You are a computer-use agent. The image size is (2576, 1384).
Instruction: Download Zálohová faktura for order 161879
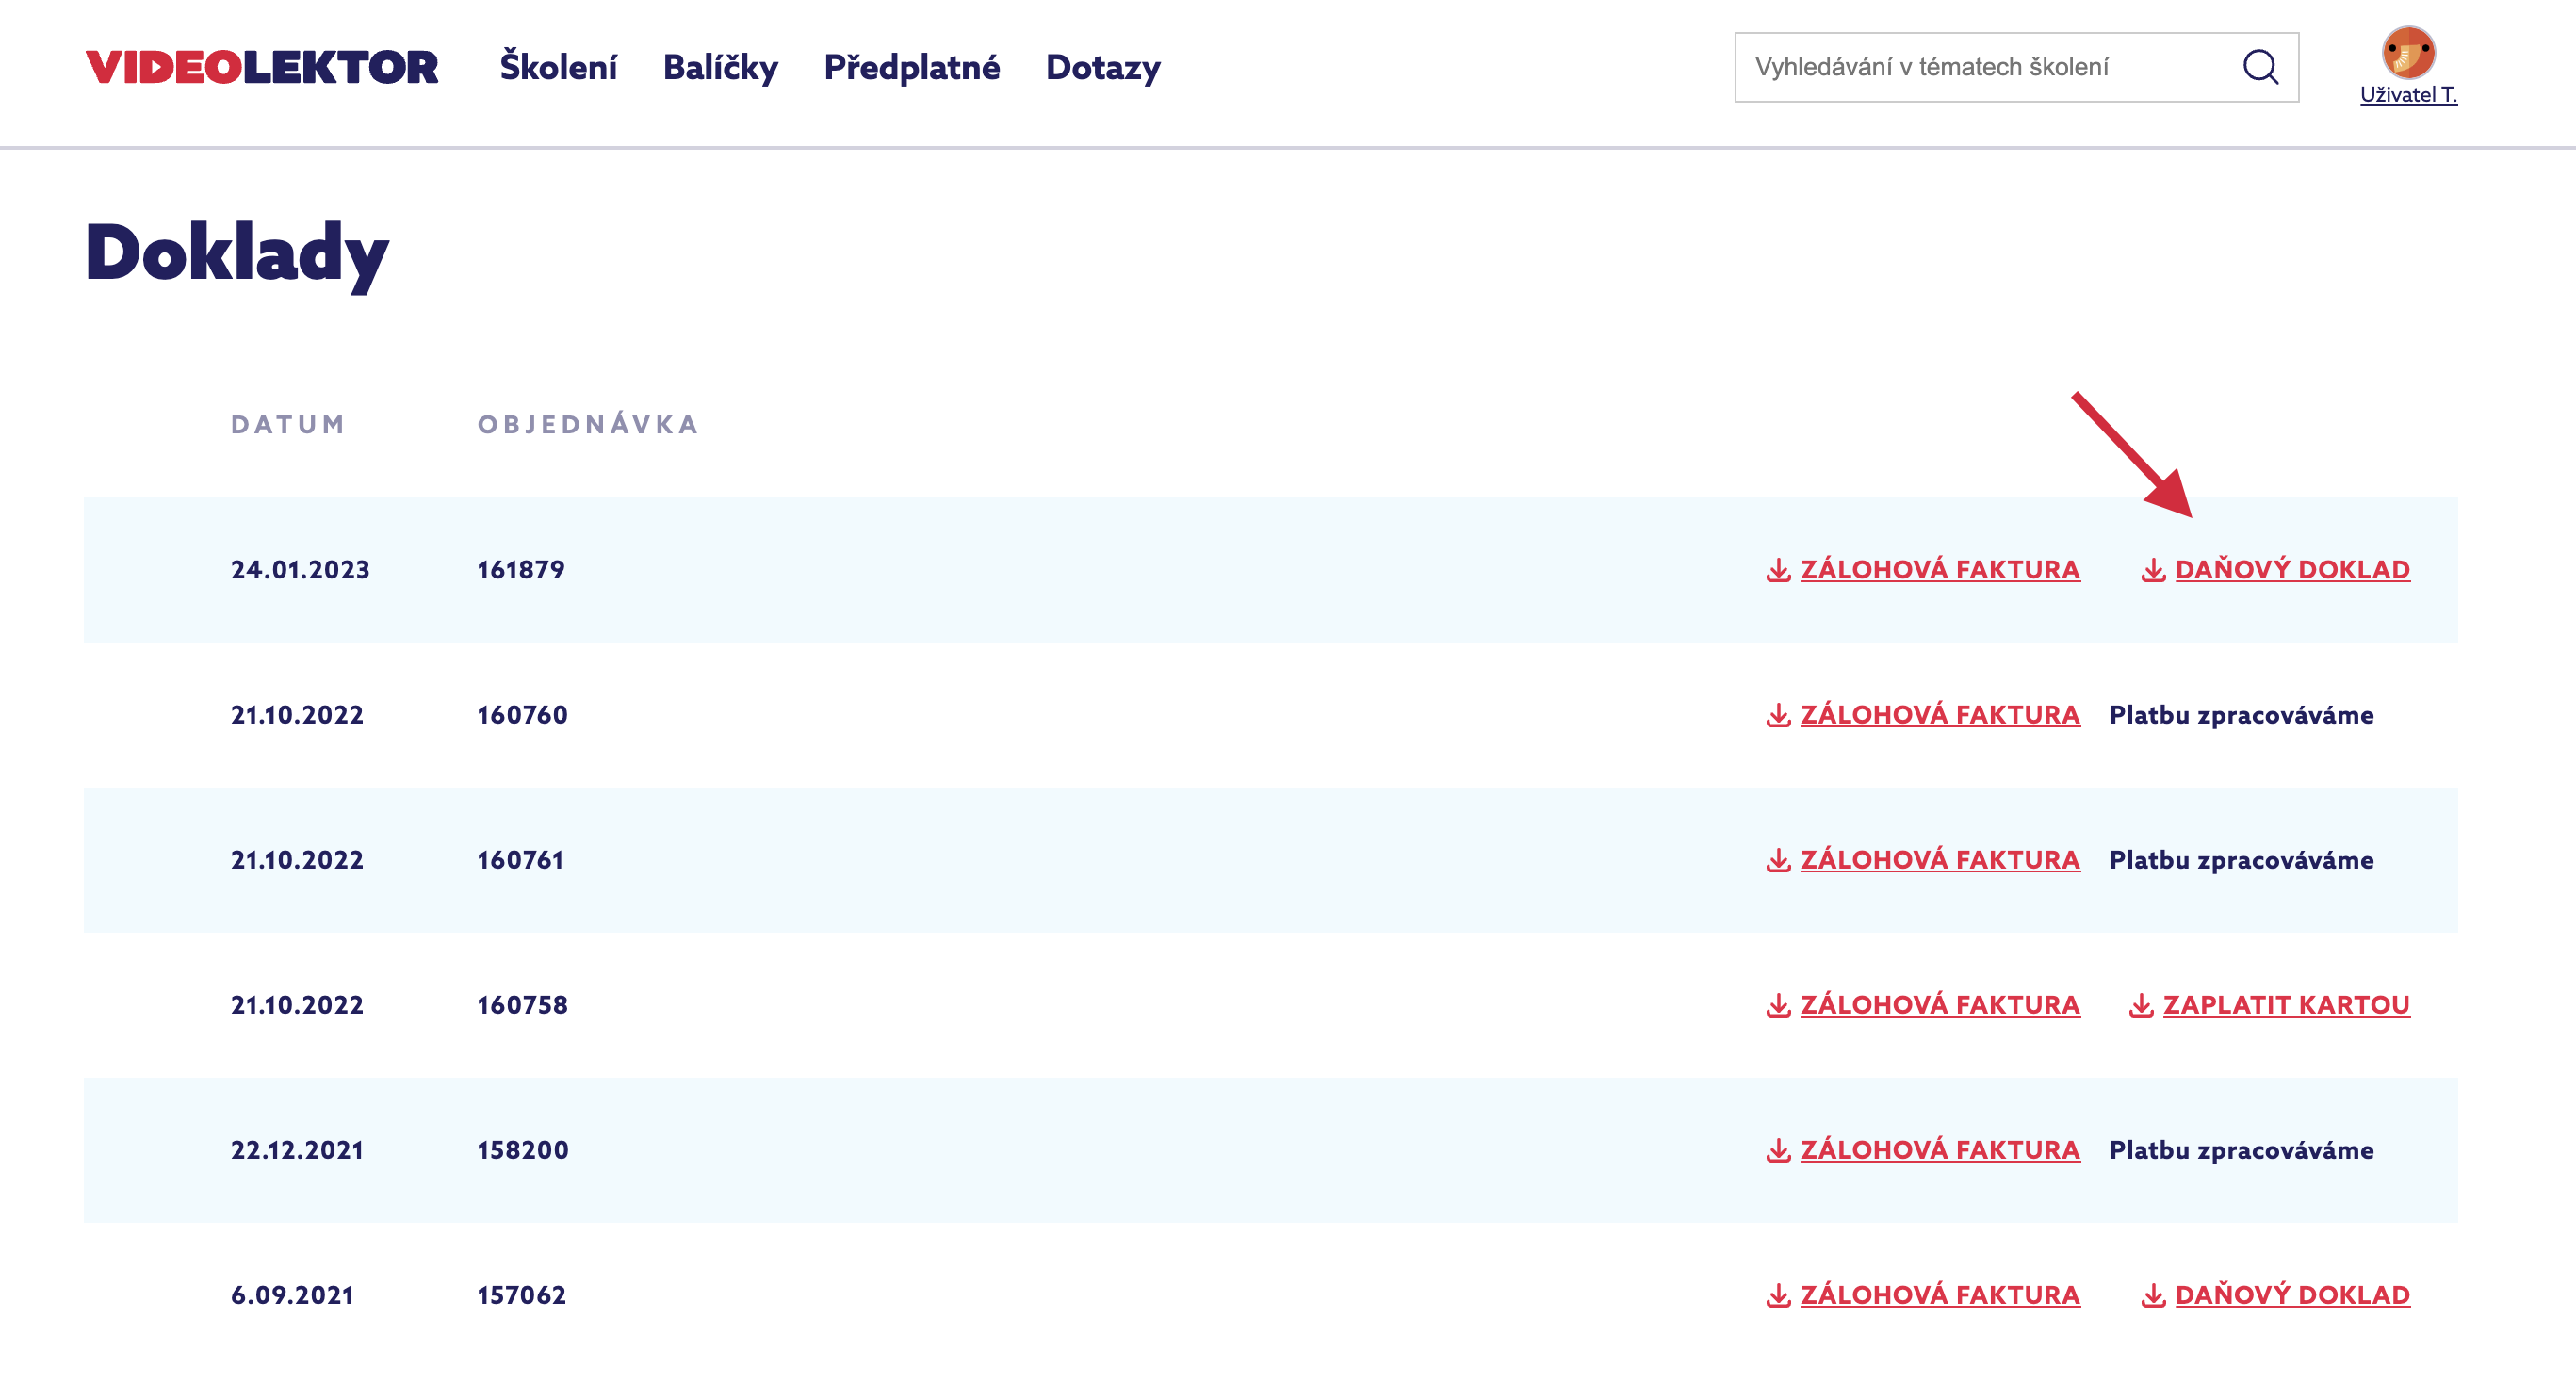1940,569
